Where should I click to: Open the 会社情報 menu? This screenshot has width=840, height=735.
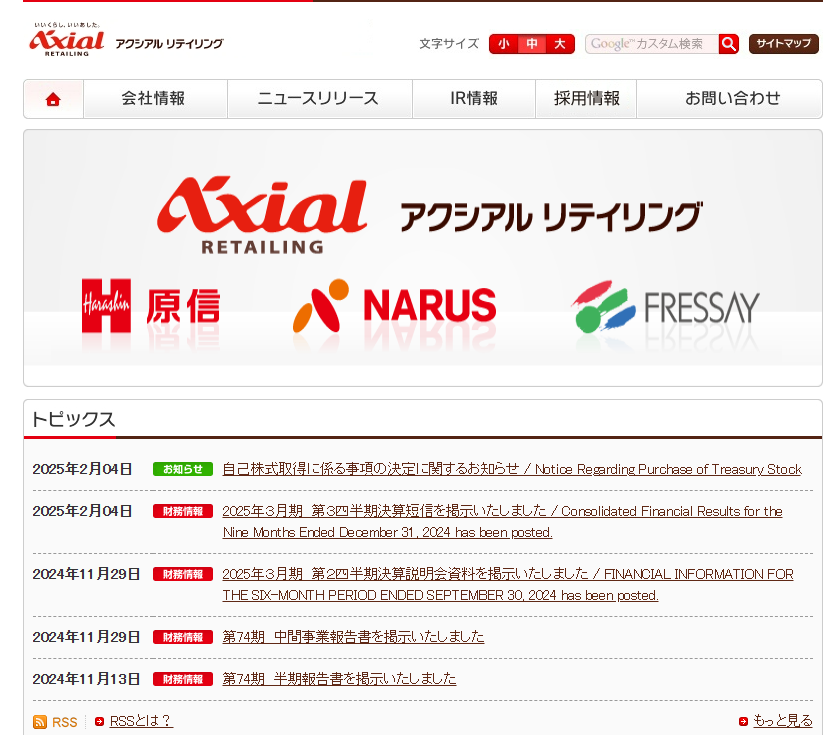point(155,99)
